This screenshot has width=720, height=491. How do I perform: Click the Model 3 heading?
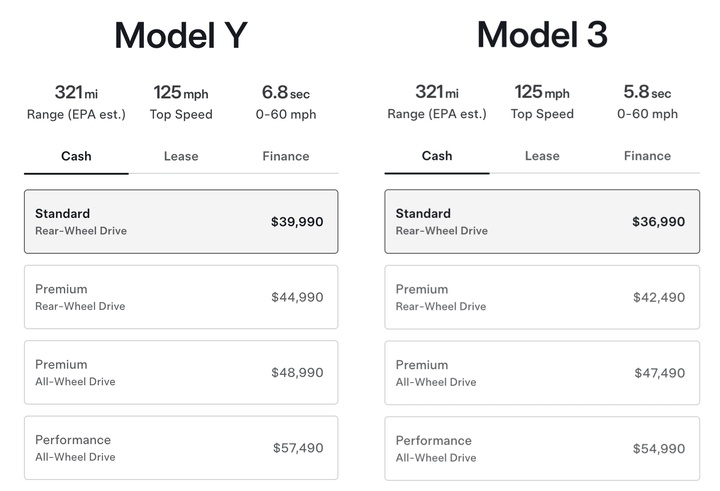pyautogui.click(x=542, y=36)
